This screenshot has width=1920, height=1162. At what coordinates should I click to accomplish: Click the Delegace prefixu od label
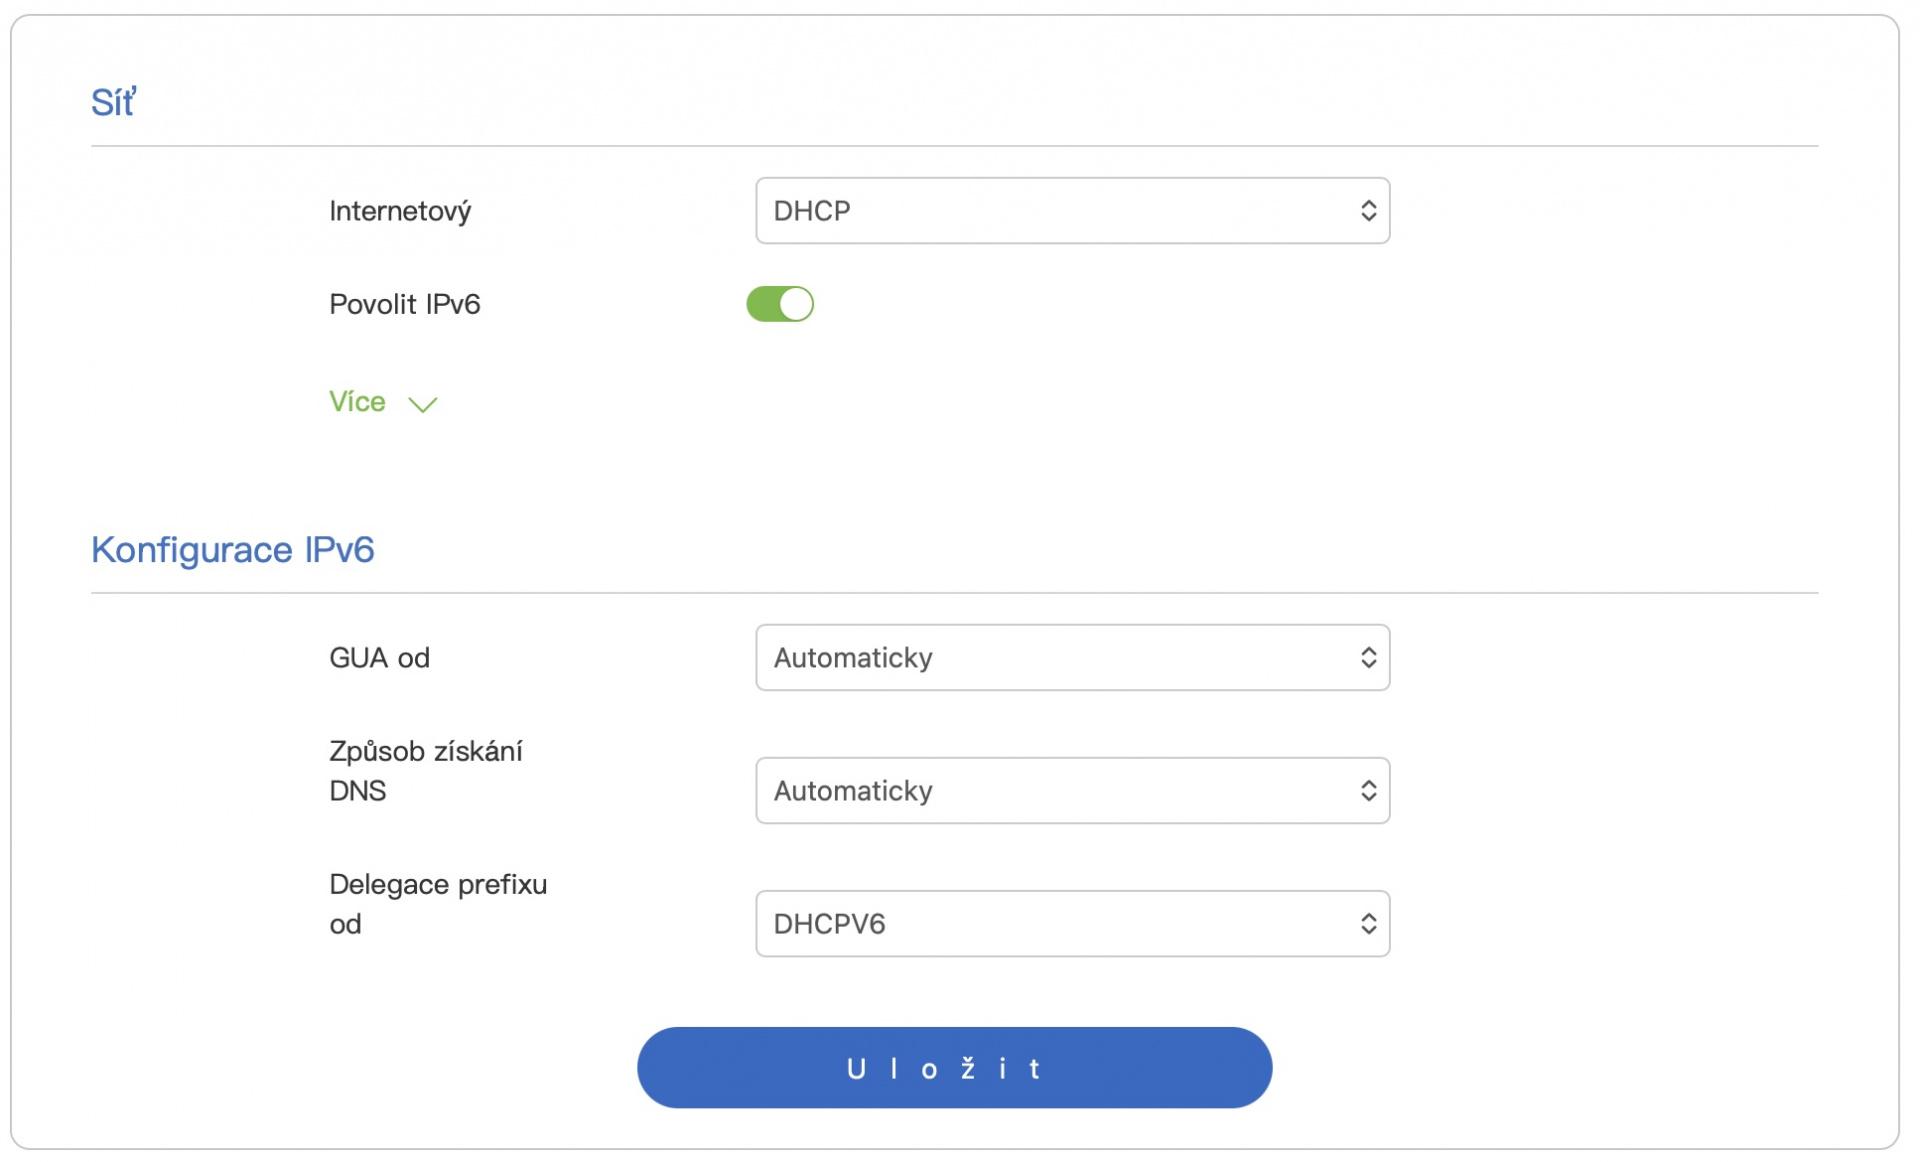point(437,903)
